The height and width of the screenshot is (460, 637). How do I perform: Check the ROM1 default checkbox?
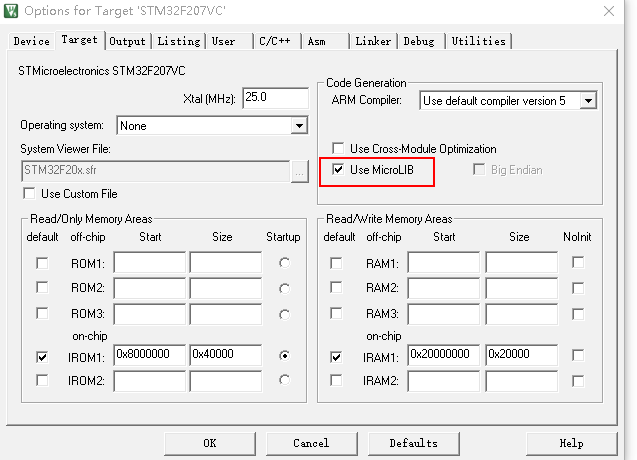click(42, 263)
